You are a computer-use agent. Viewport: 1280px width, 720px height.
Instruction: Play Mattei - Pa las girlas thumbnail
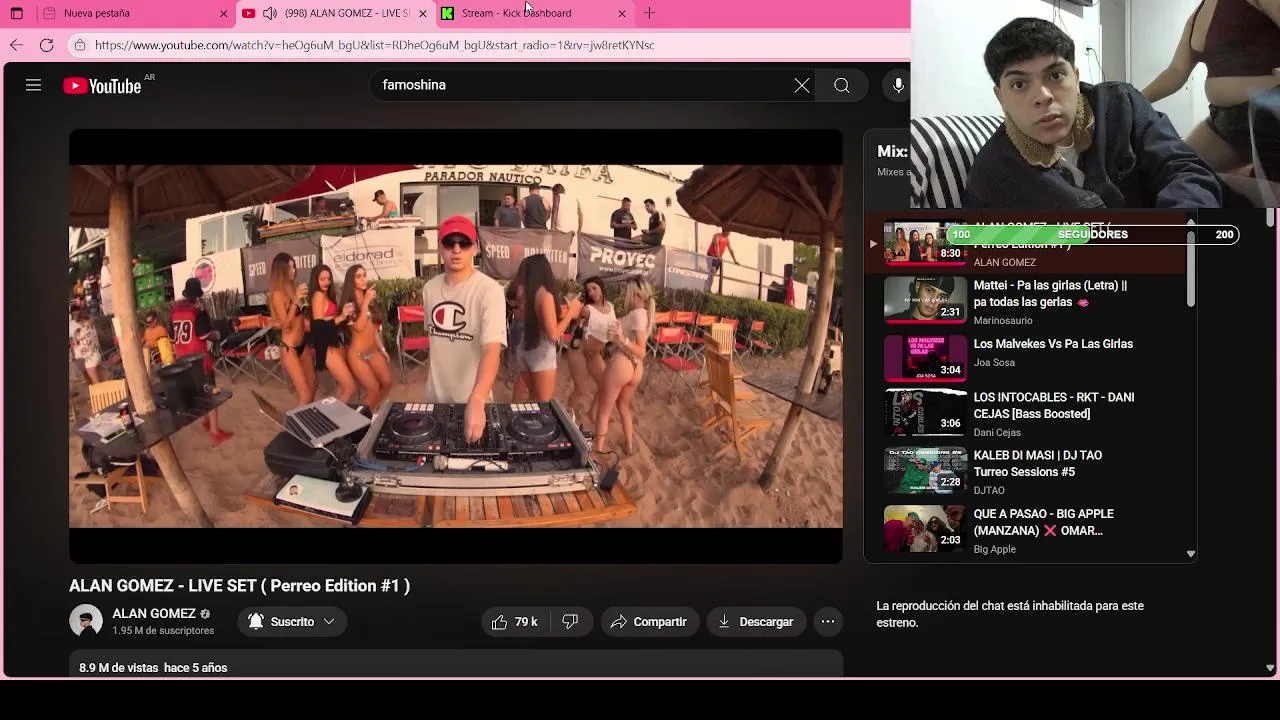coord(926,300)
